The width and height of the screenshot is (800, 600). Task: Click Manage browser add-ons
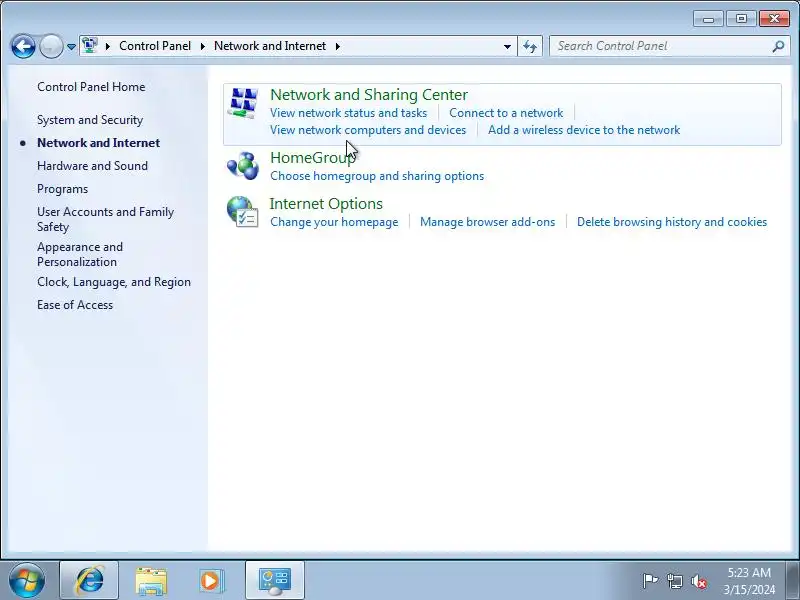point(487,222)
